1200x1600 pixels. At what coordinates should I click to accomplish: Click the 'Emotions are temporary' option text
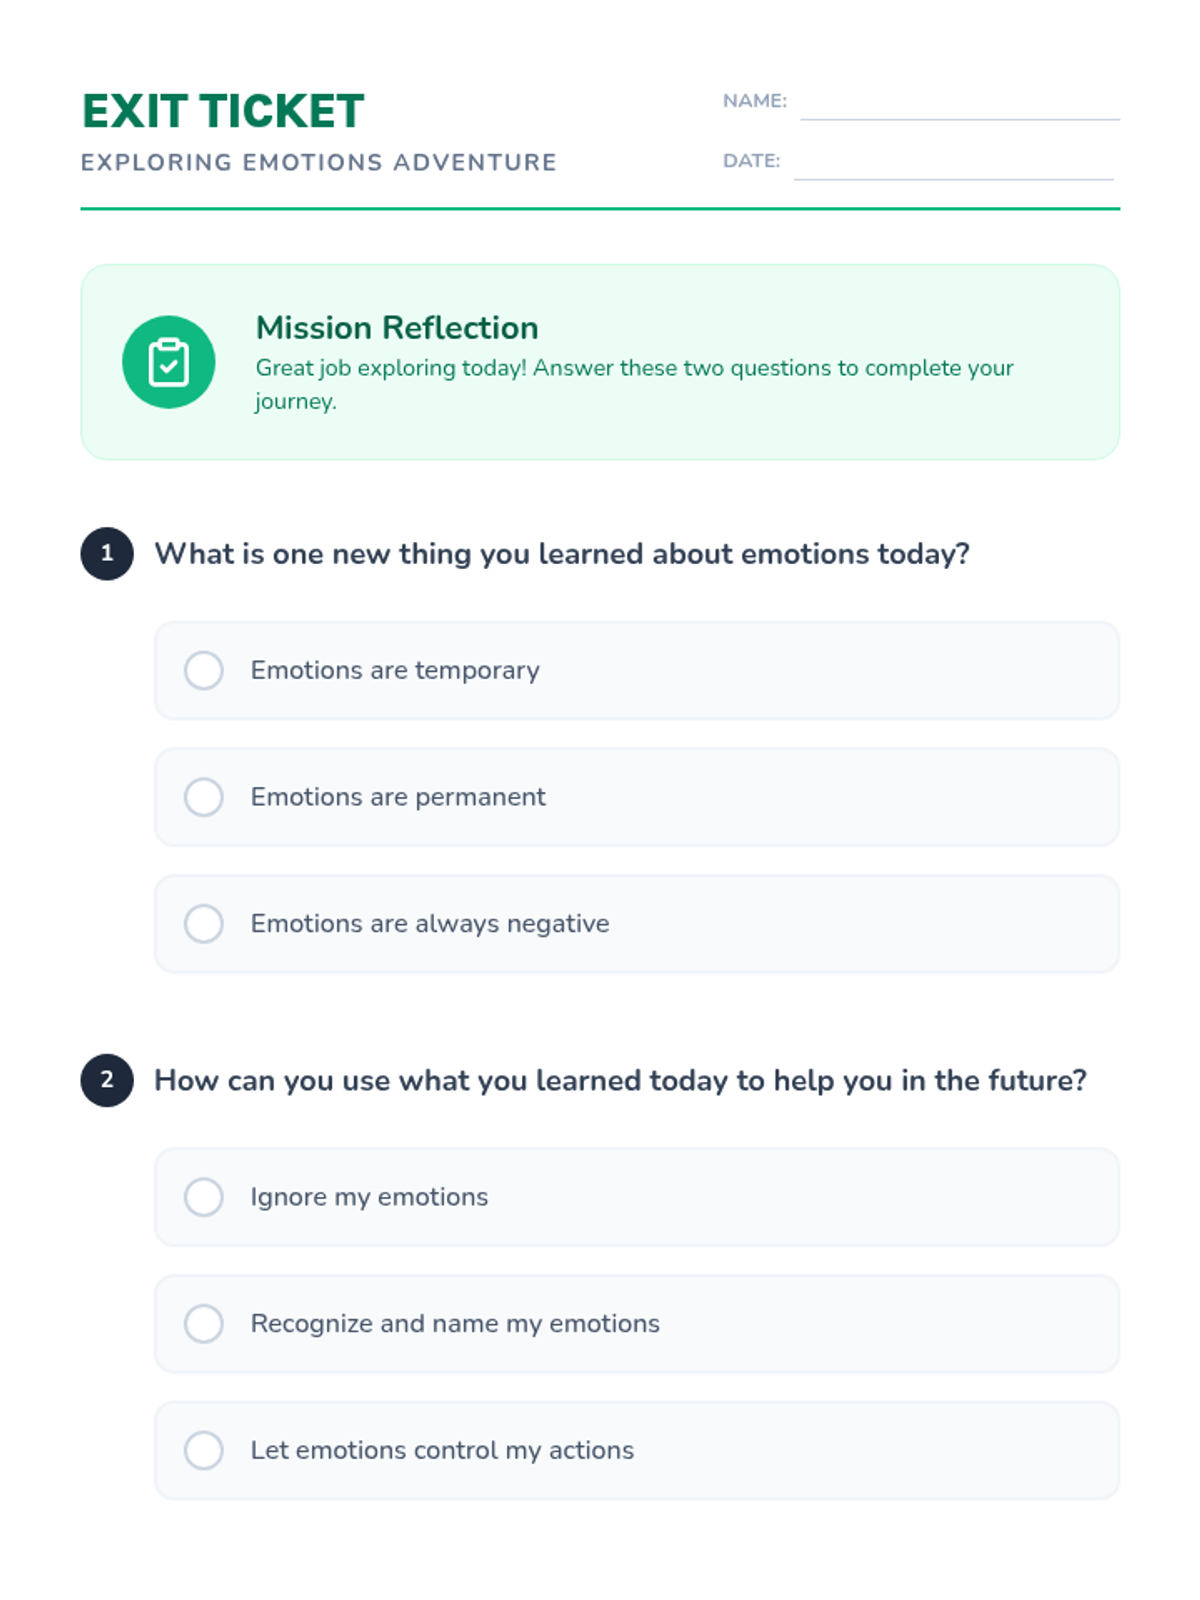[x=395, y=670]
